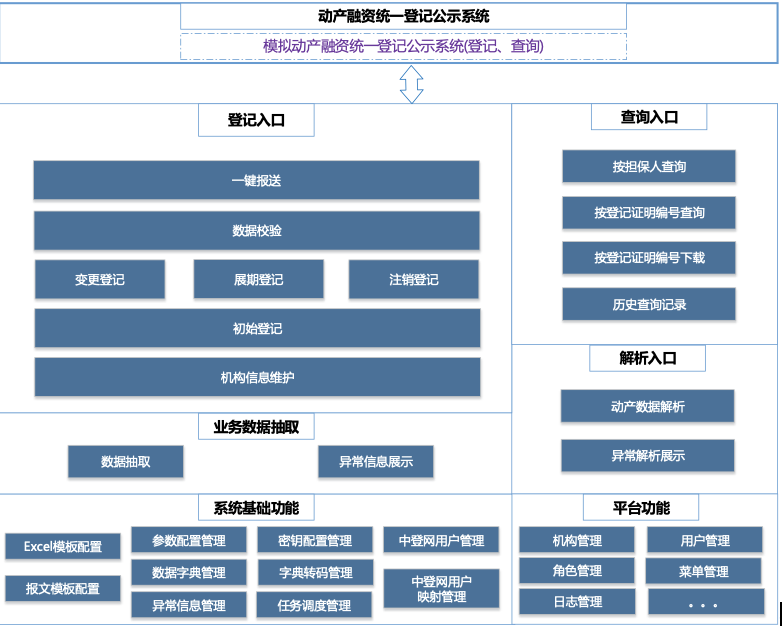The height and width of the screenshot is (628, 782).
Task: Select the 展期登记 box
Action: coord(258,280)
